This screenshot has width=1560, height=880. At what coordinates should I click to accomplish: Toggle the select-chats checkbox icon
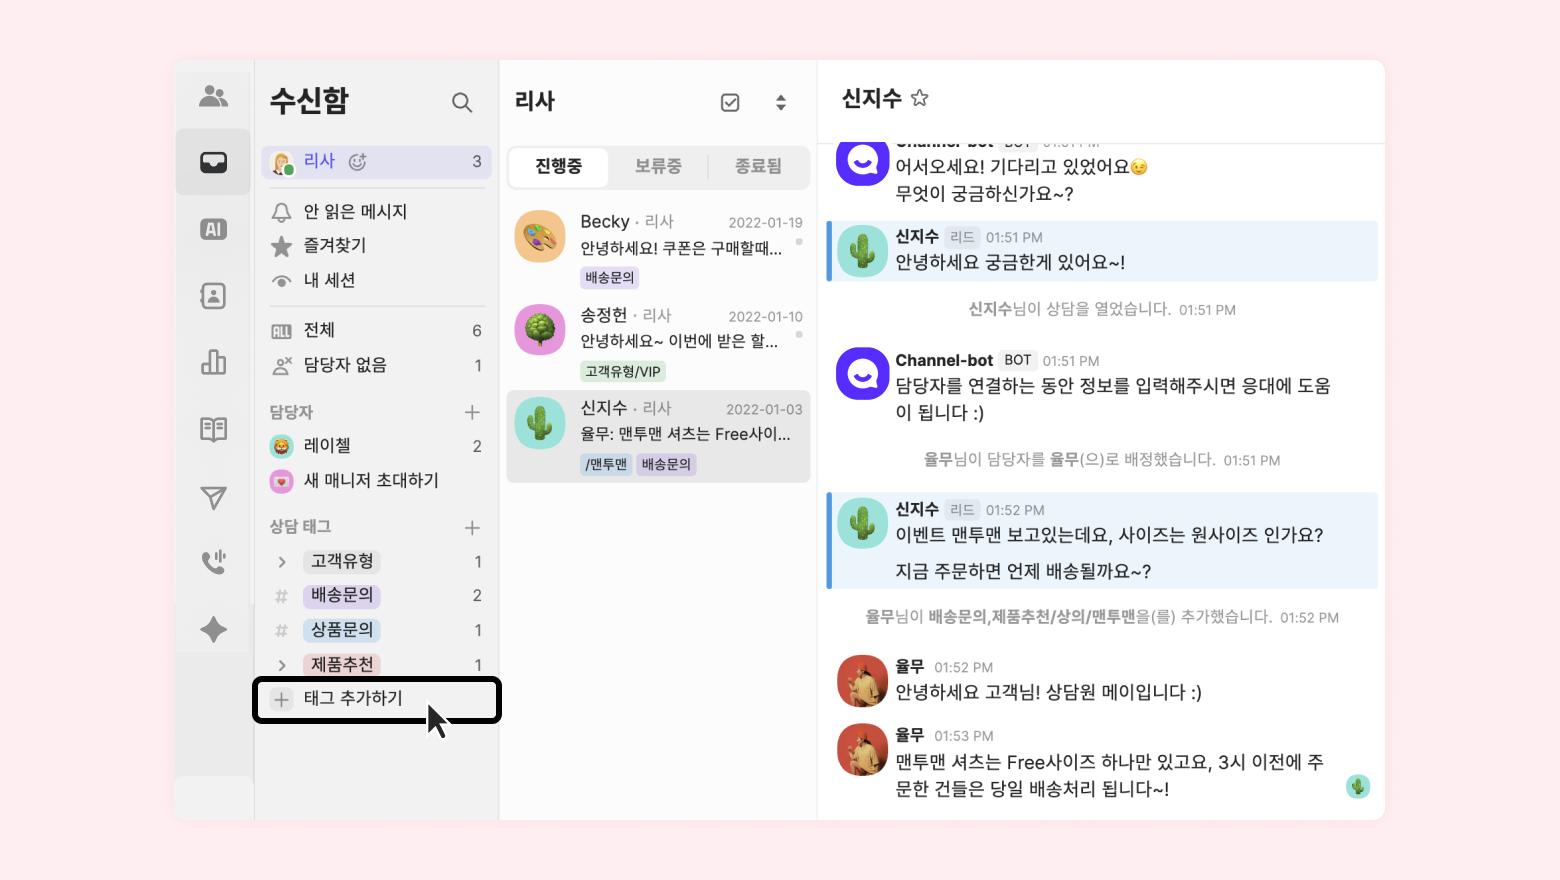click(x=730, y=102)
